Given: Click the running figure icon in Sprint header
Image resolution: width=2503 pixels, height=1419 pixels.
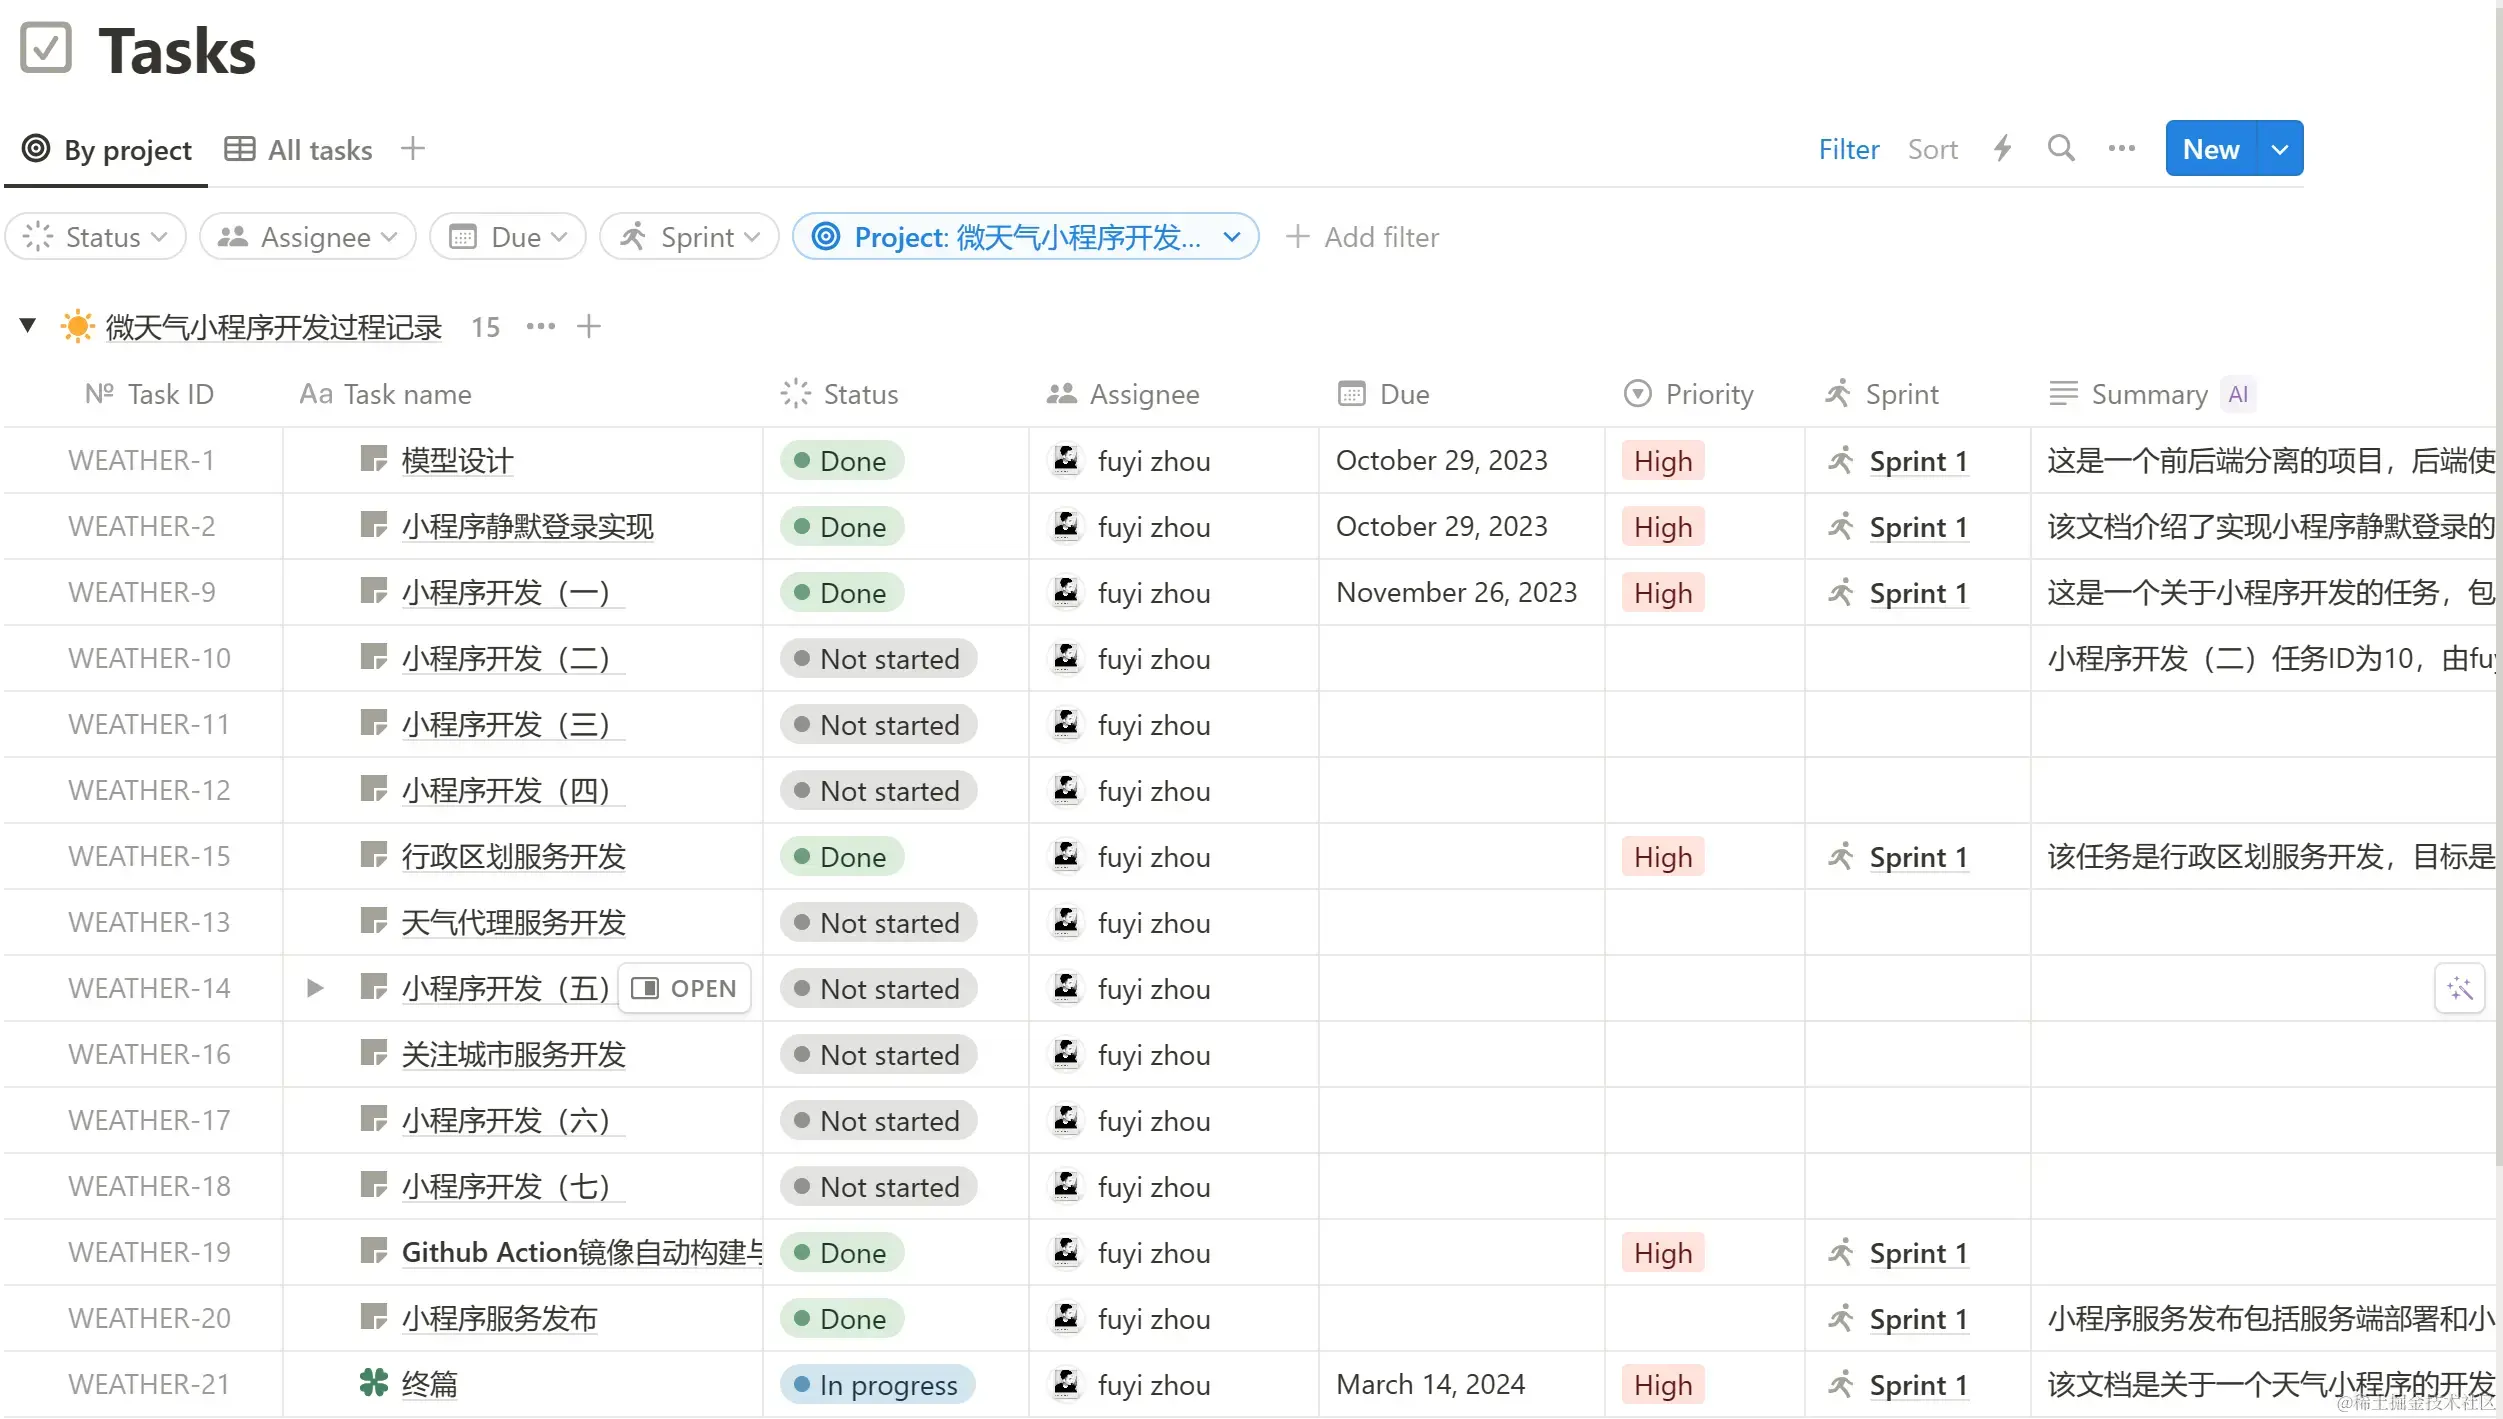Looking at the screenshot, I should [x=1838, y=393].
